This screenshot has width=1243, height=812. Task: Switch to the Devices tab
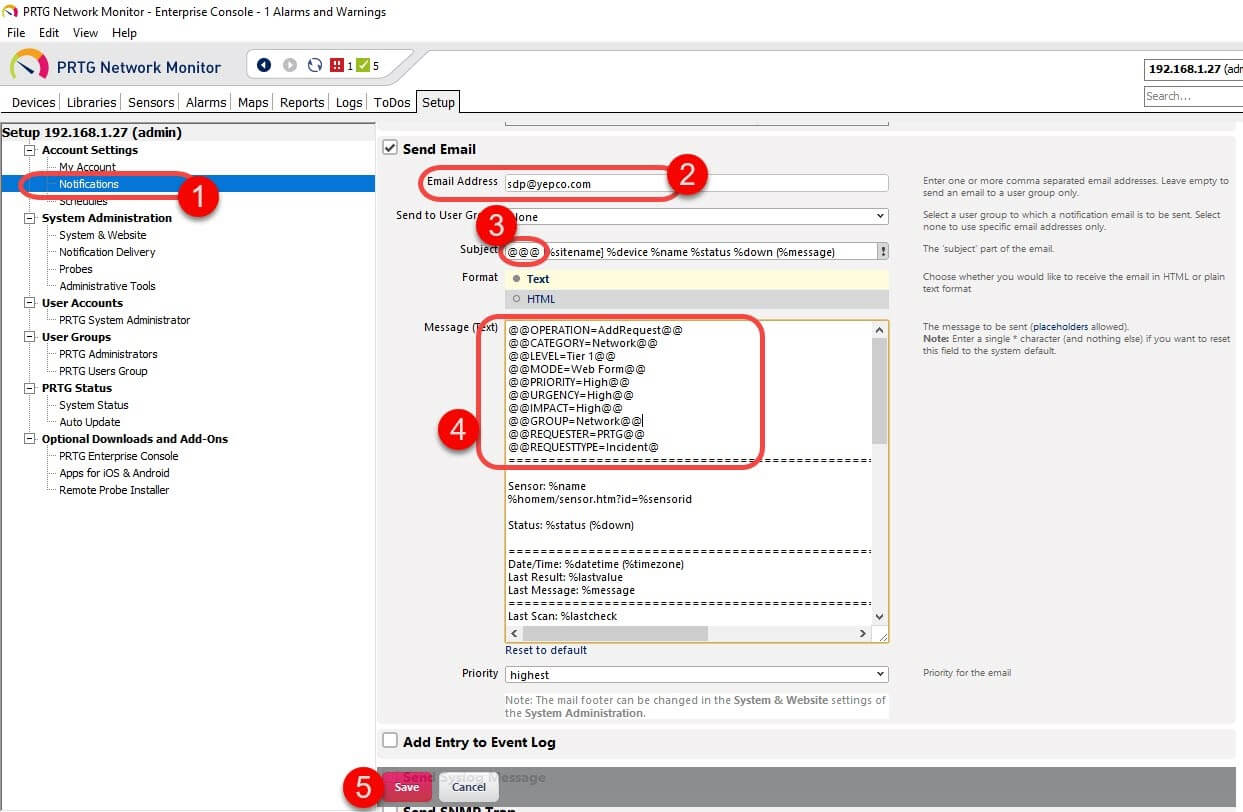click(x=33, y=102)
